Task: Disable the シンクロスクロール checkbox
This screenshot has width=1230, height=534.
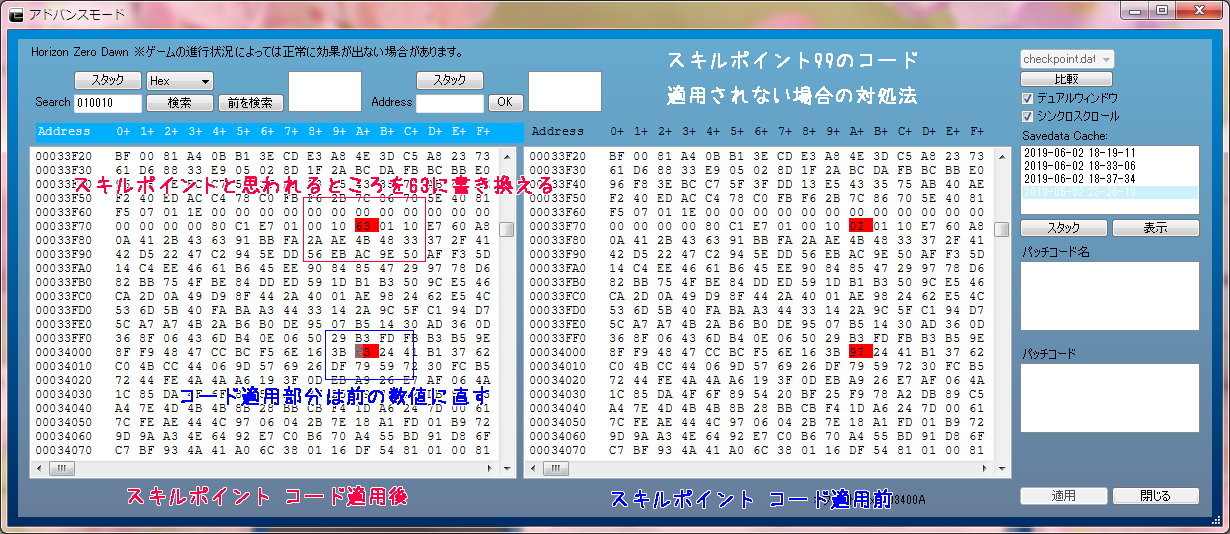Action: pos(1027,116)
